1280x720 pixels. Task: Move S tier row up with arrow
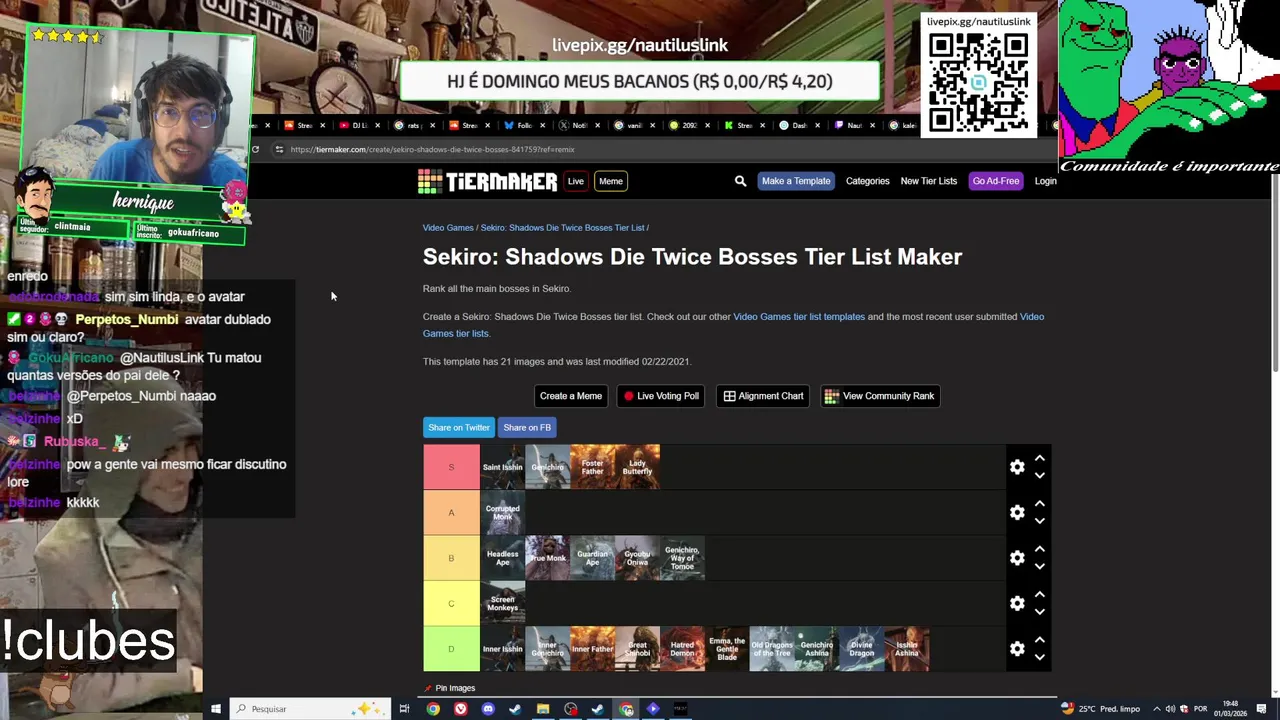[x=1040, y=458]
